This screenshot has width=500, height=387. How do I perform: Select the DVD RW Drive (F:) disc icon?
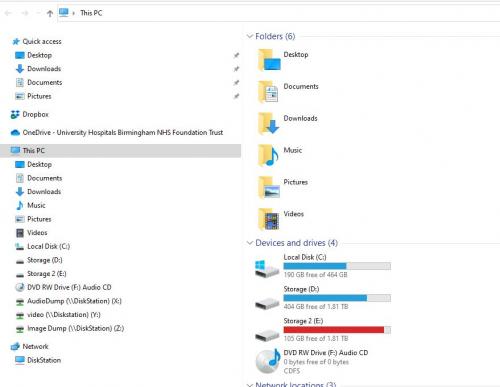coord(268,361)
